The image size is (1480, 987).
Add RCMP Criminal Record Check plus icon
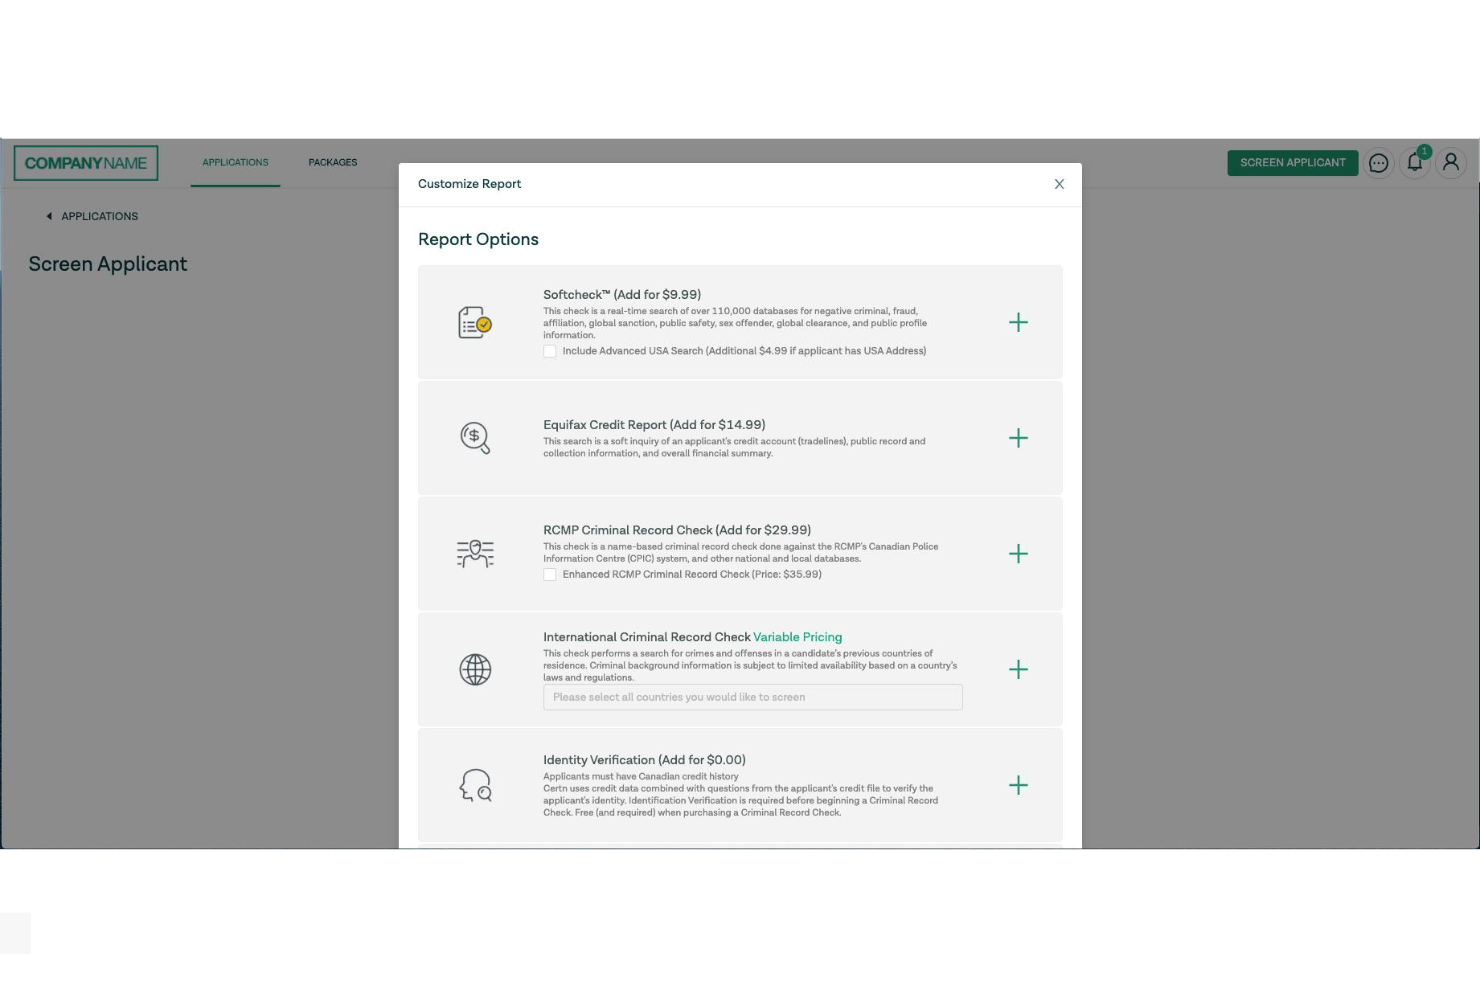[x=1018, y=554]
